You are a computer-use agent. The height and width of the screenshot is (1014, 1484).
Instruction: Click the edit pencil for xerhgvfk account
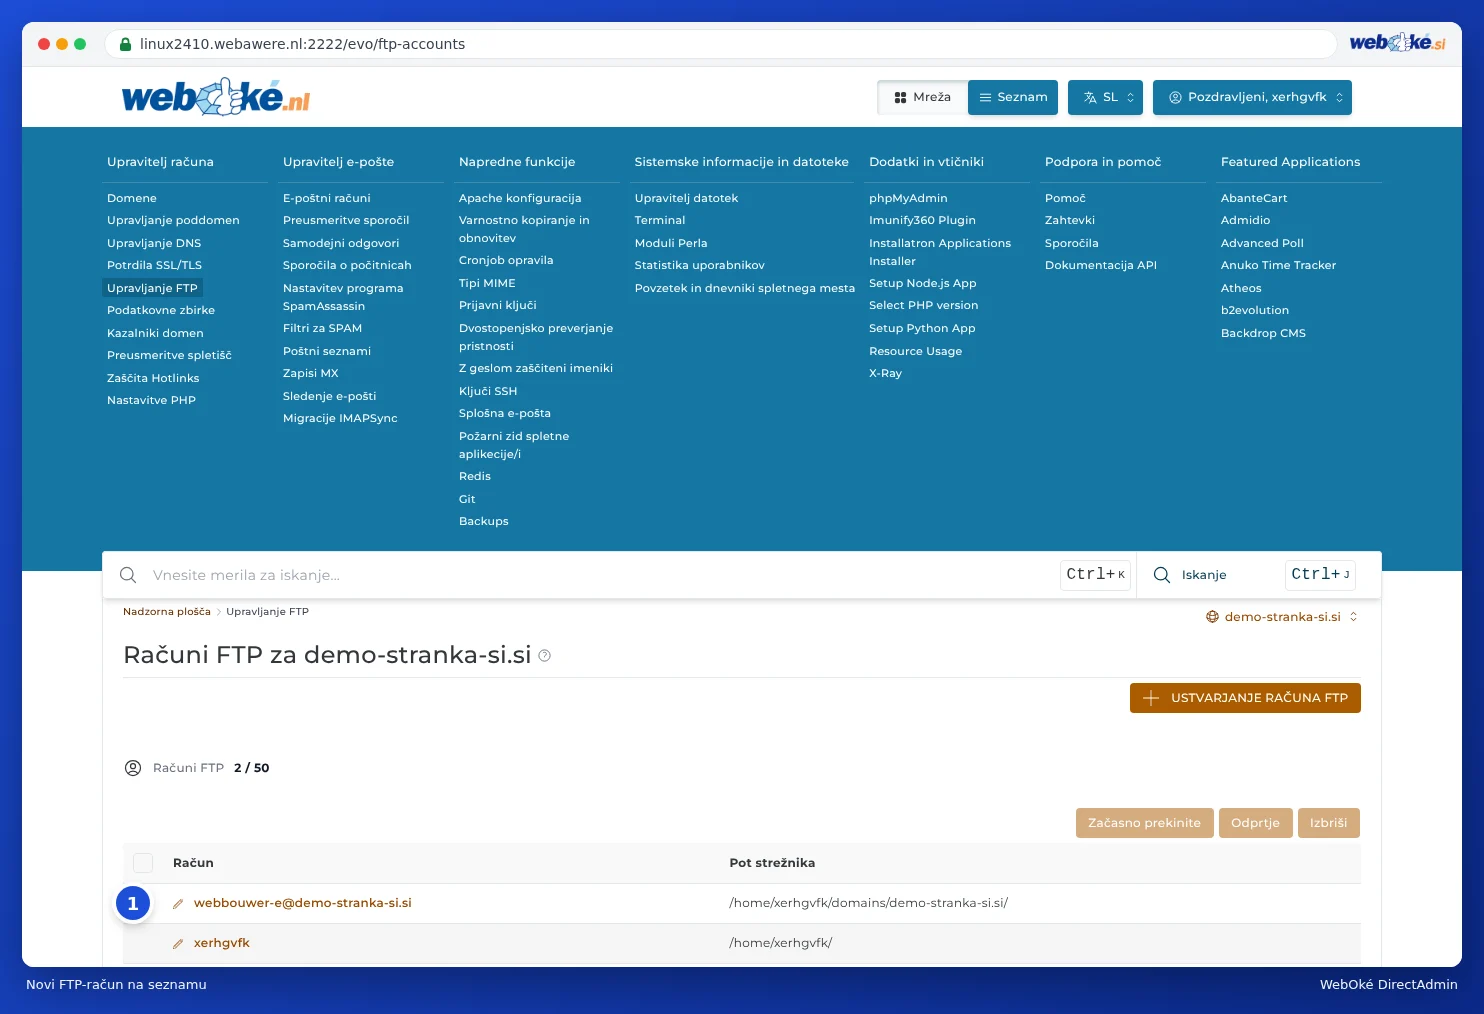click(178, 944)
